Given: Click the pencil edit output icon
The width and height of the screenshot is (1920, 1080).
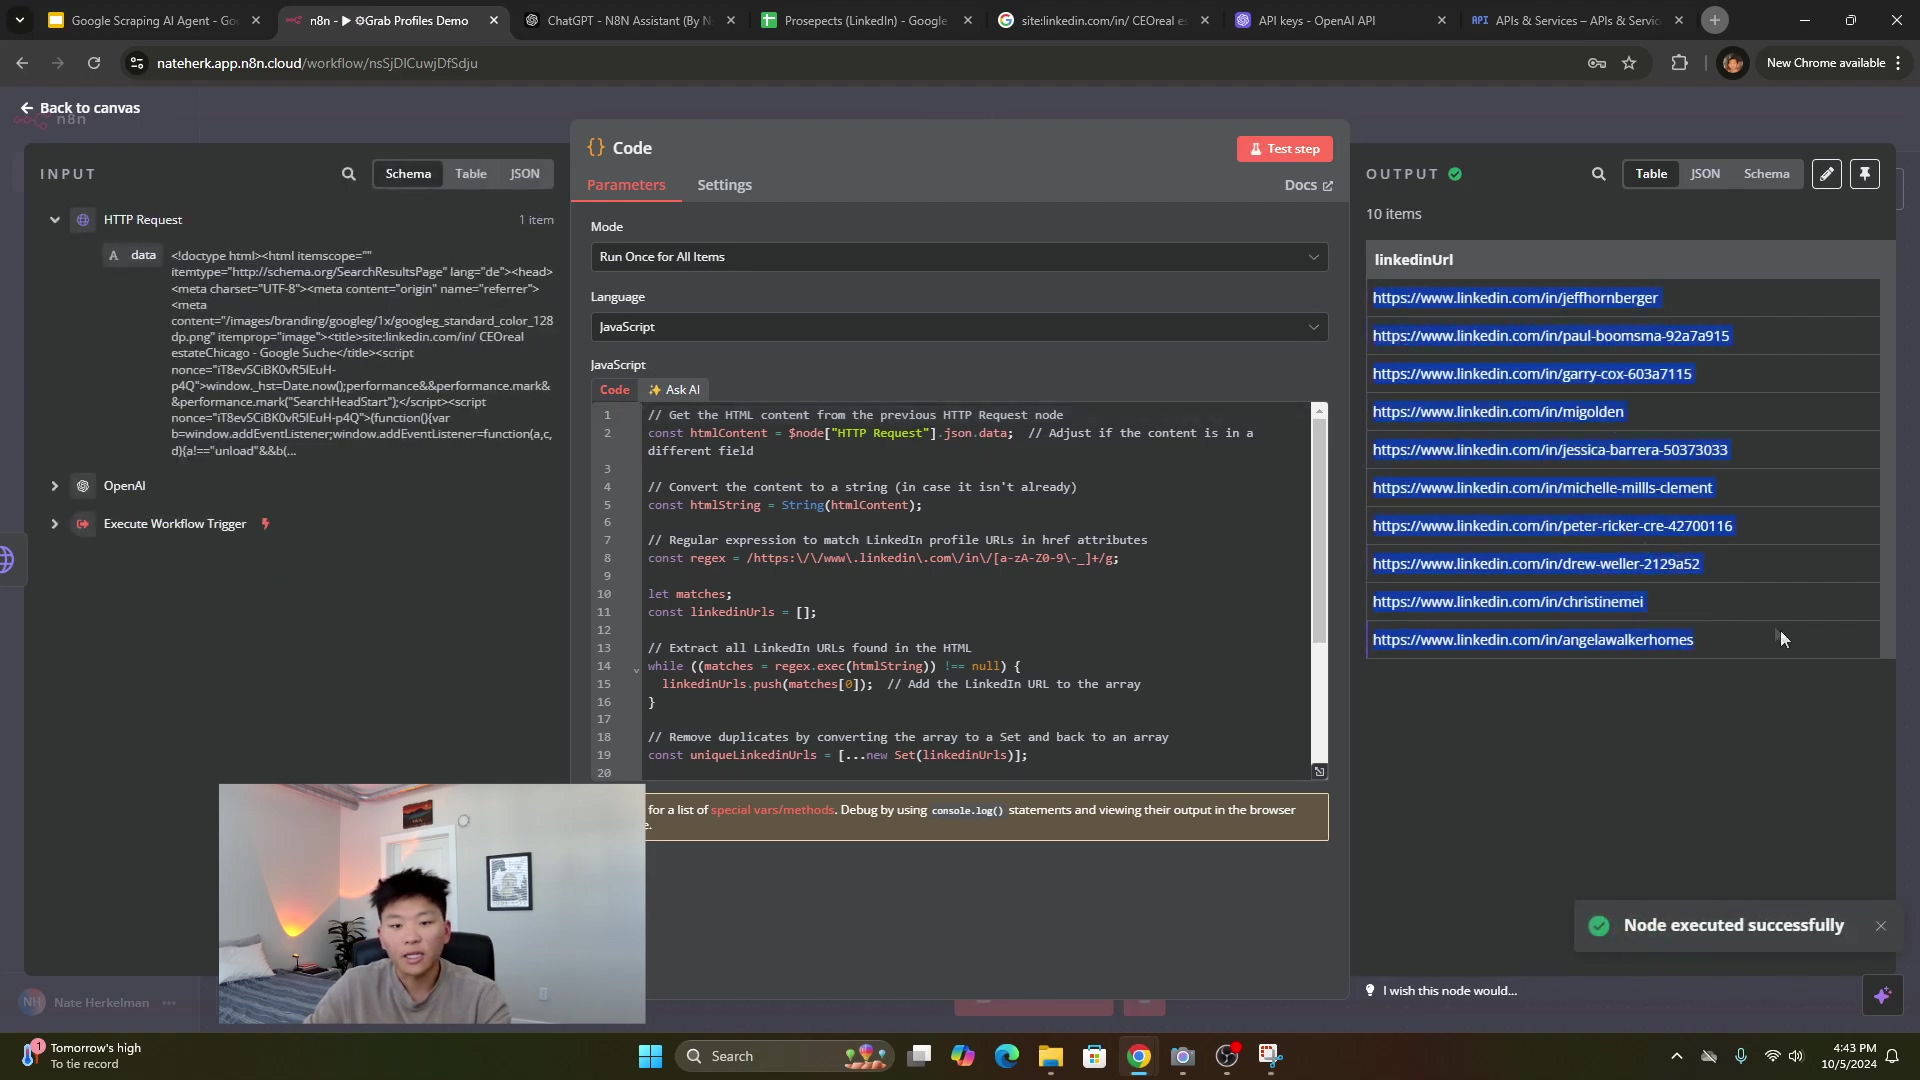Looking at the screenshot, I should 1826,174.
